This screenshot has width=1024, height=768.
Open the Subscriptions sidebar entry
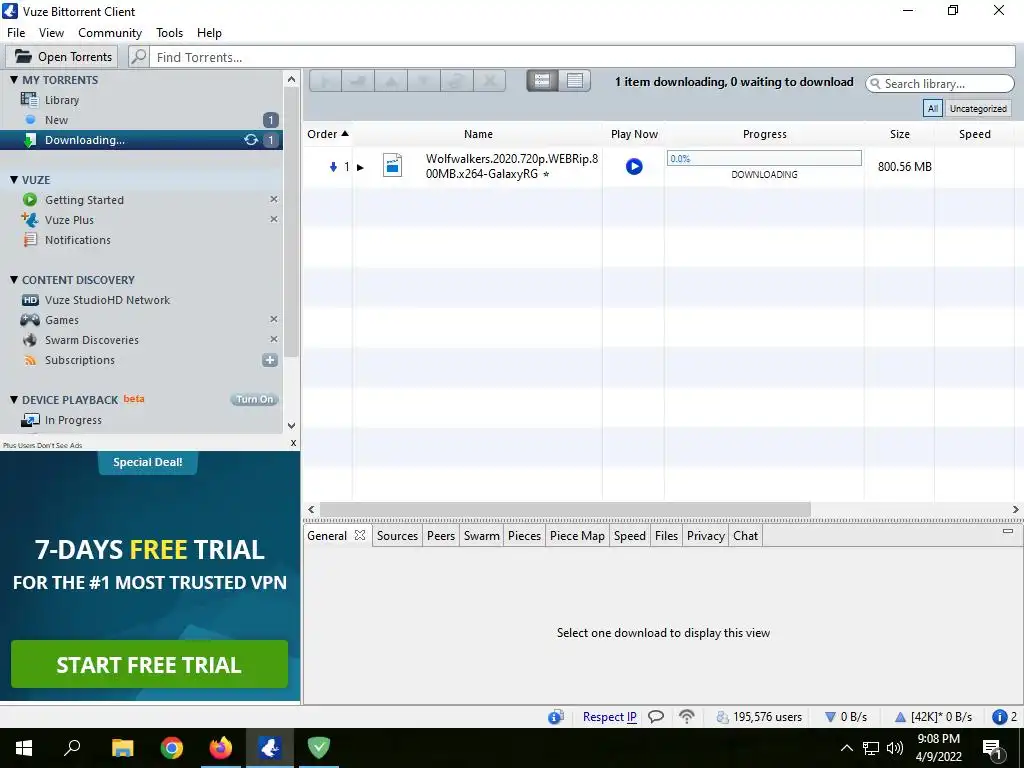click(80, 360)
